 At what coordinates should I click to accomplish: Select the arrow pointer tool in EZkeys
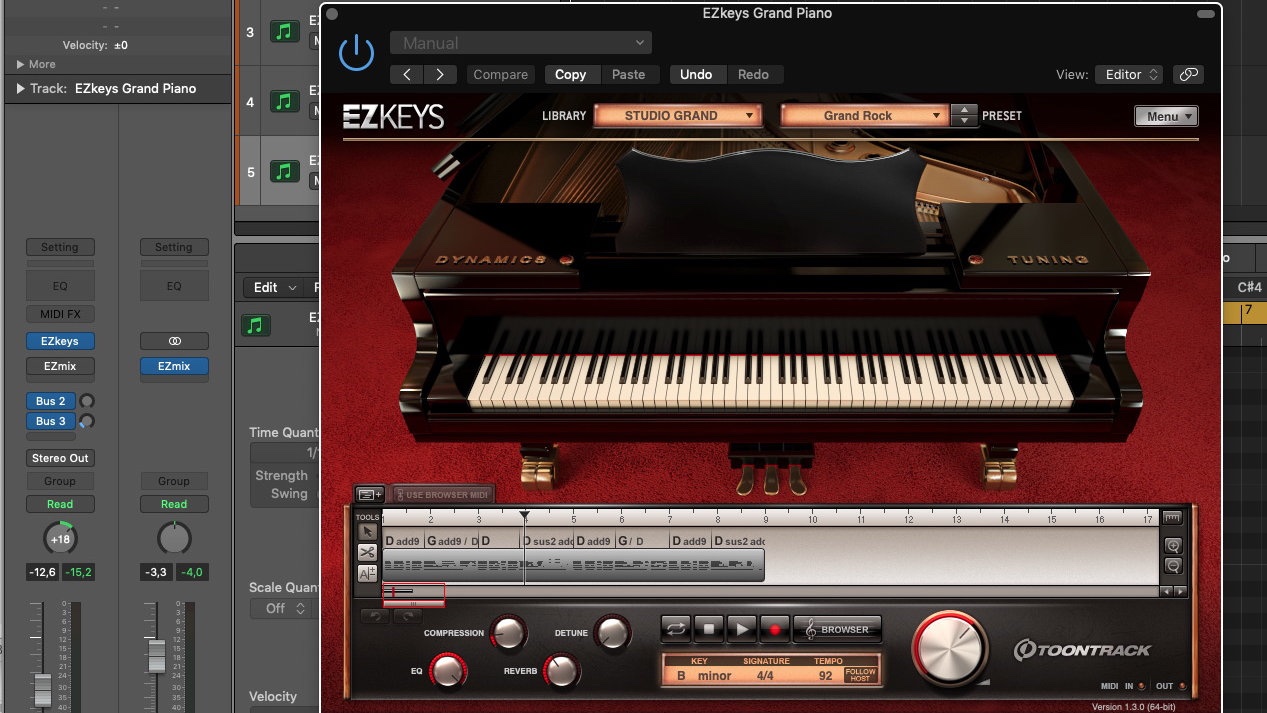367,531
